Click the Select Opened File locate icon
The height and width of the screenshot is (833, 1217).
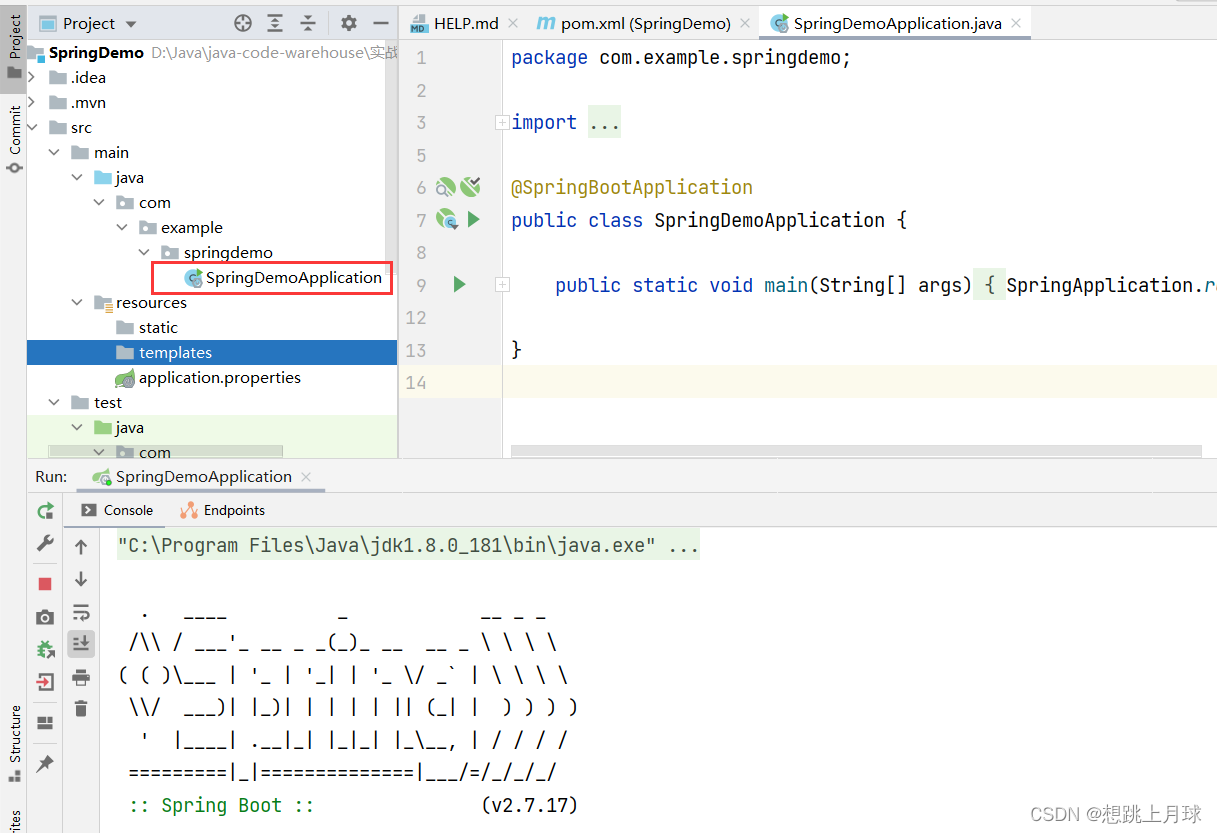243,23
